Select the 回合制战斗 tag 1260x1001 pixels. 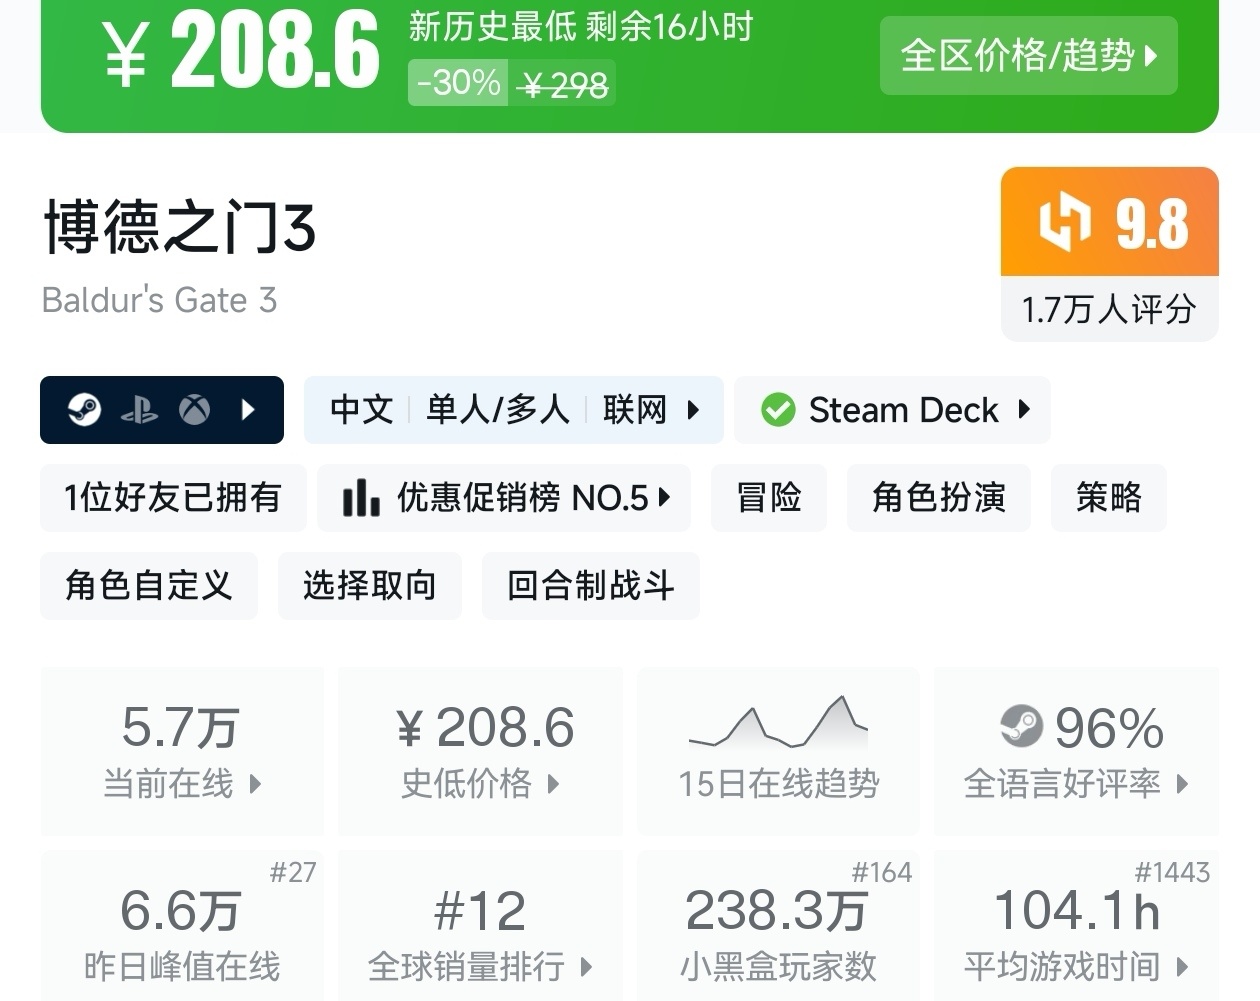[590, 586]
